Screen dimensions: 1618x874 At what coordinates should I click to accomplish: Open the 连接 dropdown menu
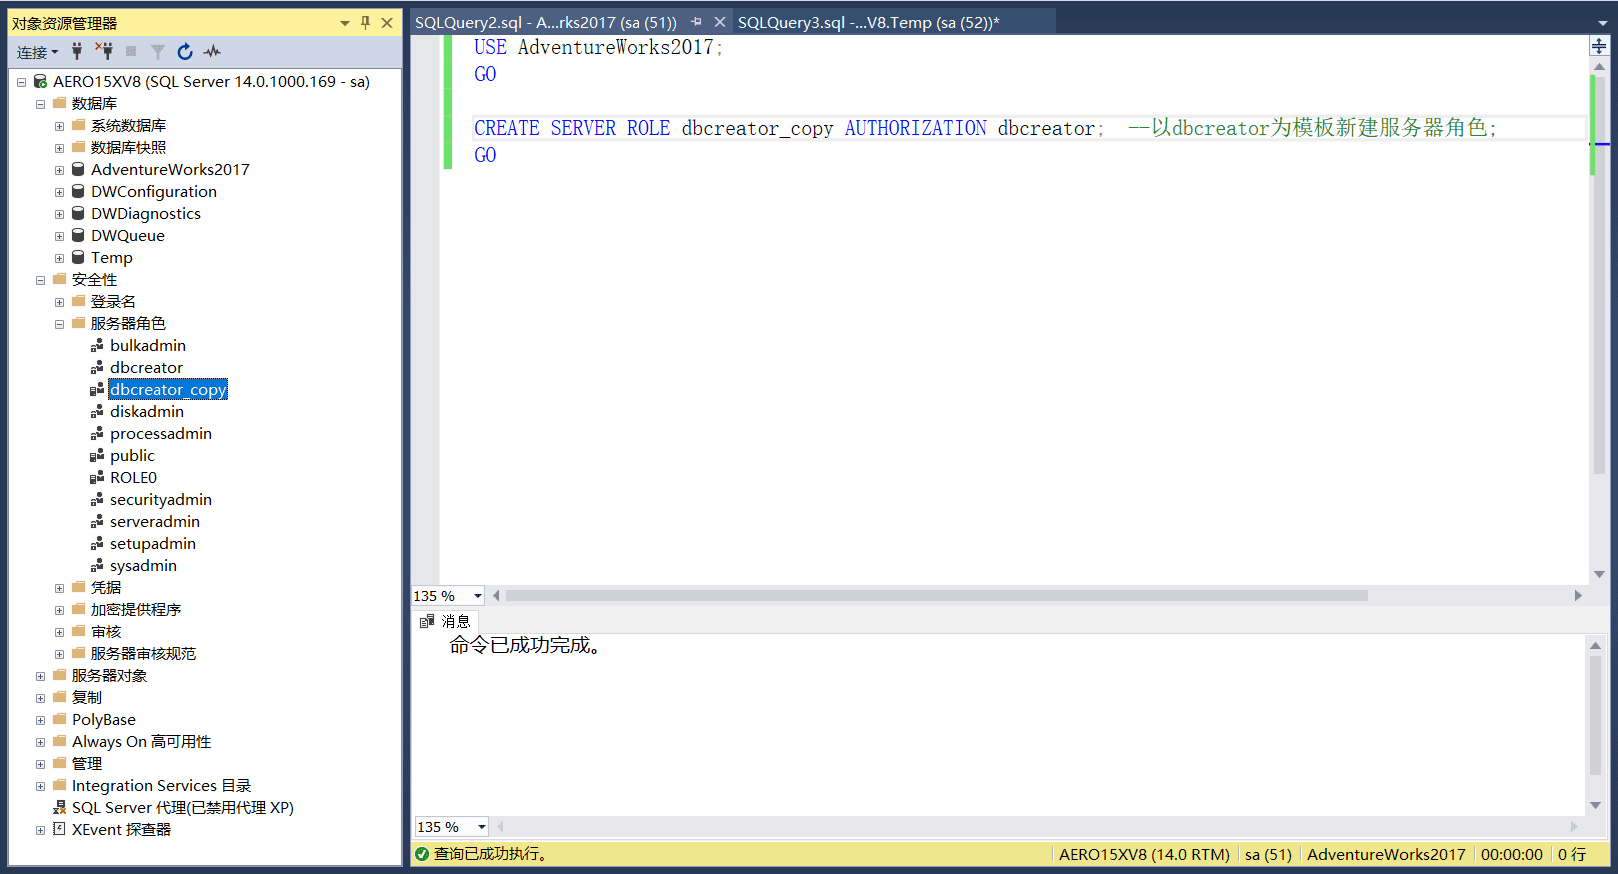coord(38,52)
